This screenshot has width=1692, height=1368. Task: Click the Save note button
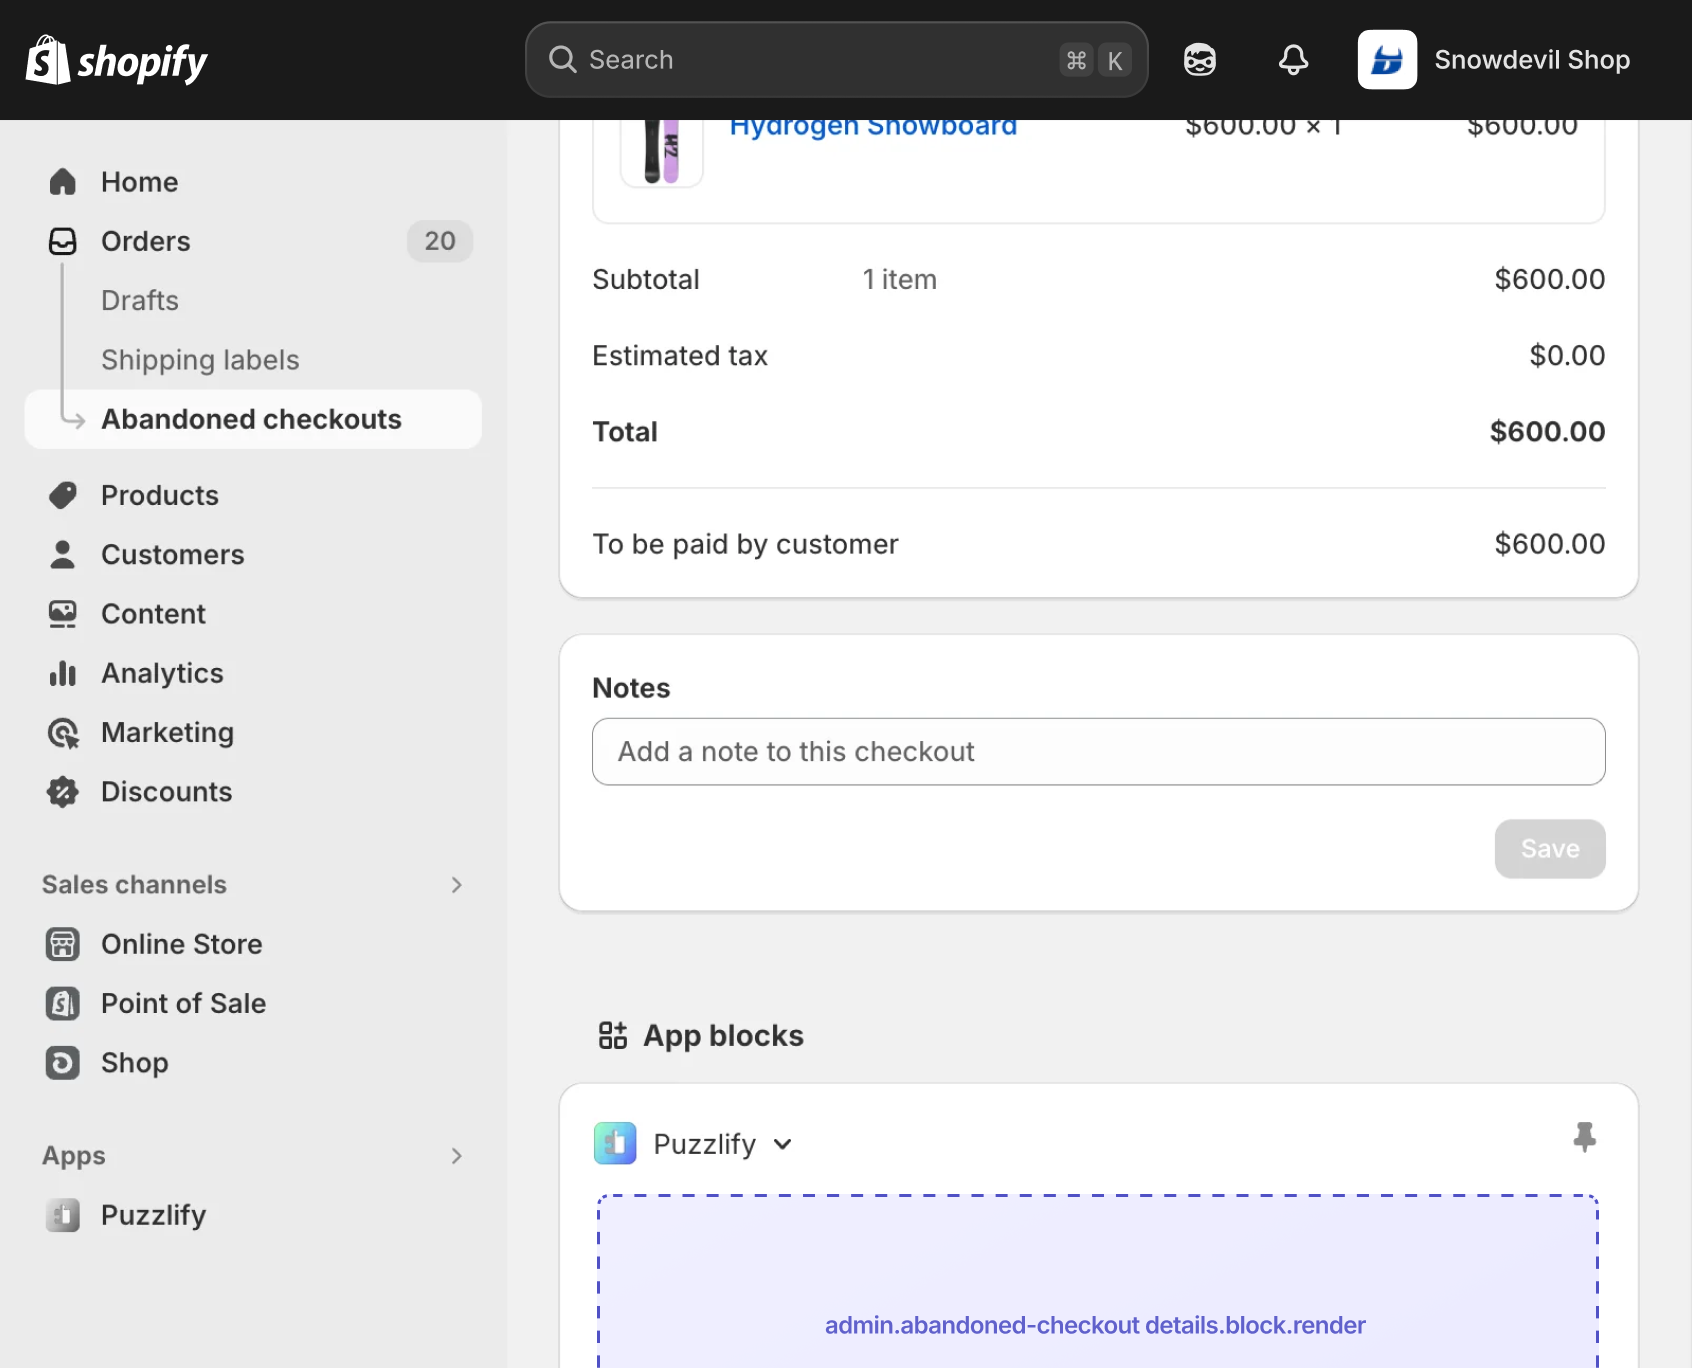pos(1550,849)
